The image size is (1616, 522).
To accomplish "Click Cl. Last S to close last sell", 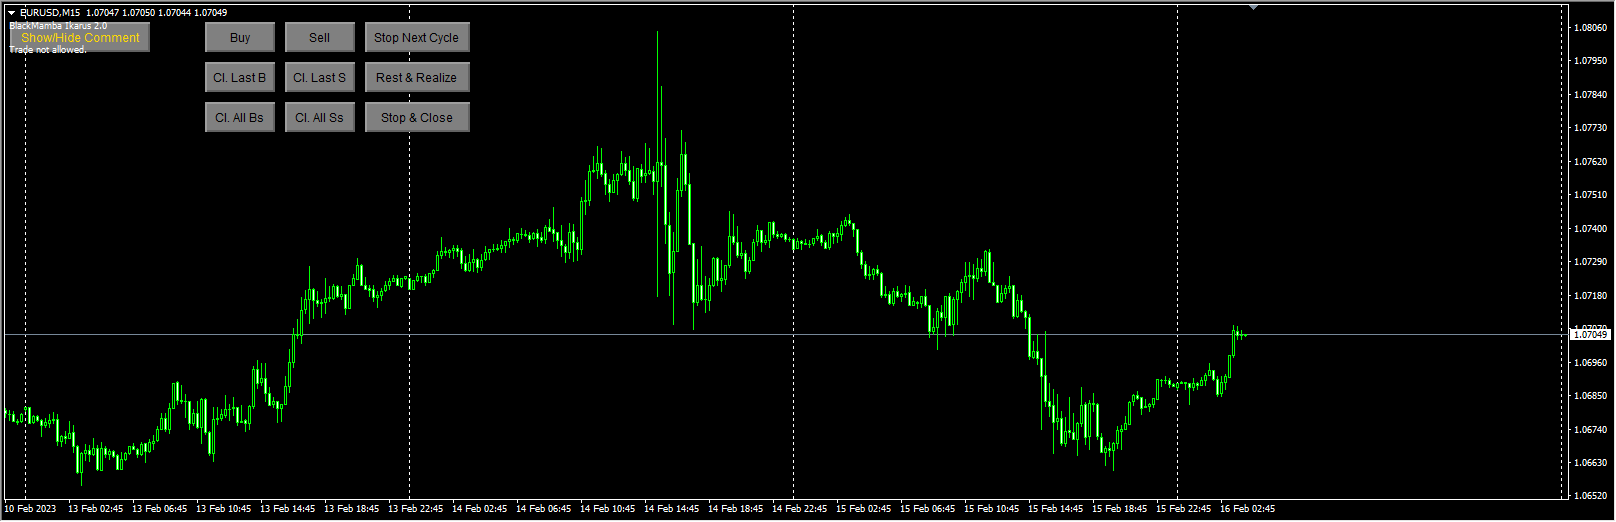I will (320, 78).
